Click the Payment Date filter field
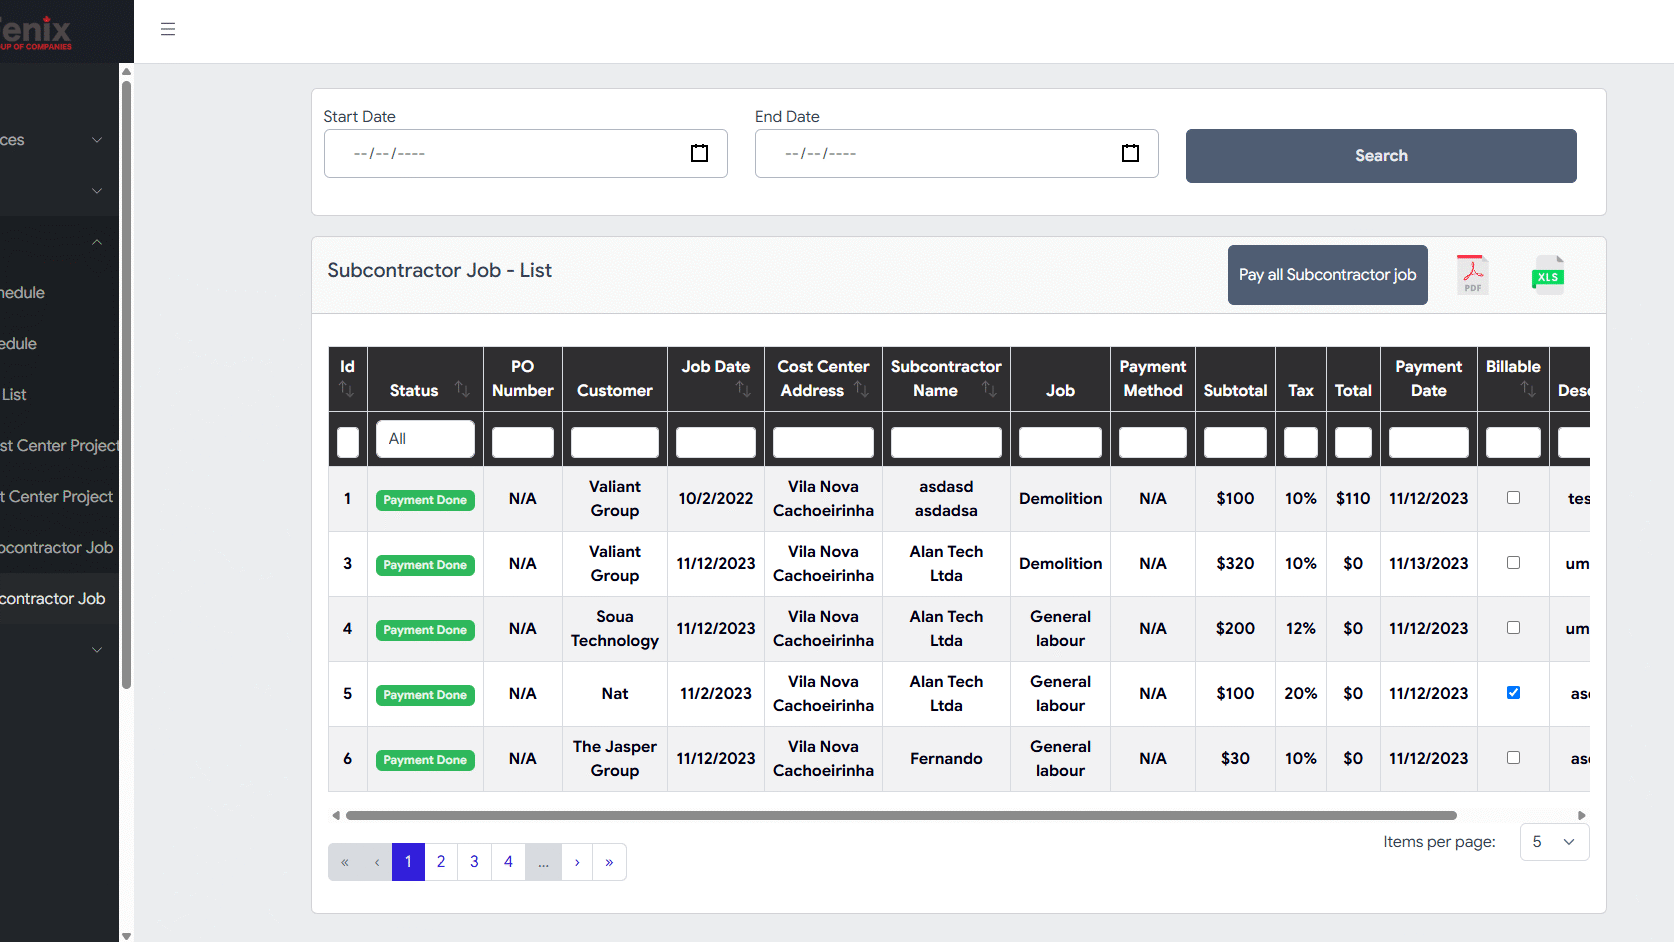 [x=1428, y=442]
